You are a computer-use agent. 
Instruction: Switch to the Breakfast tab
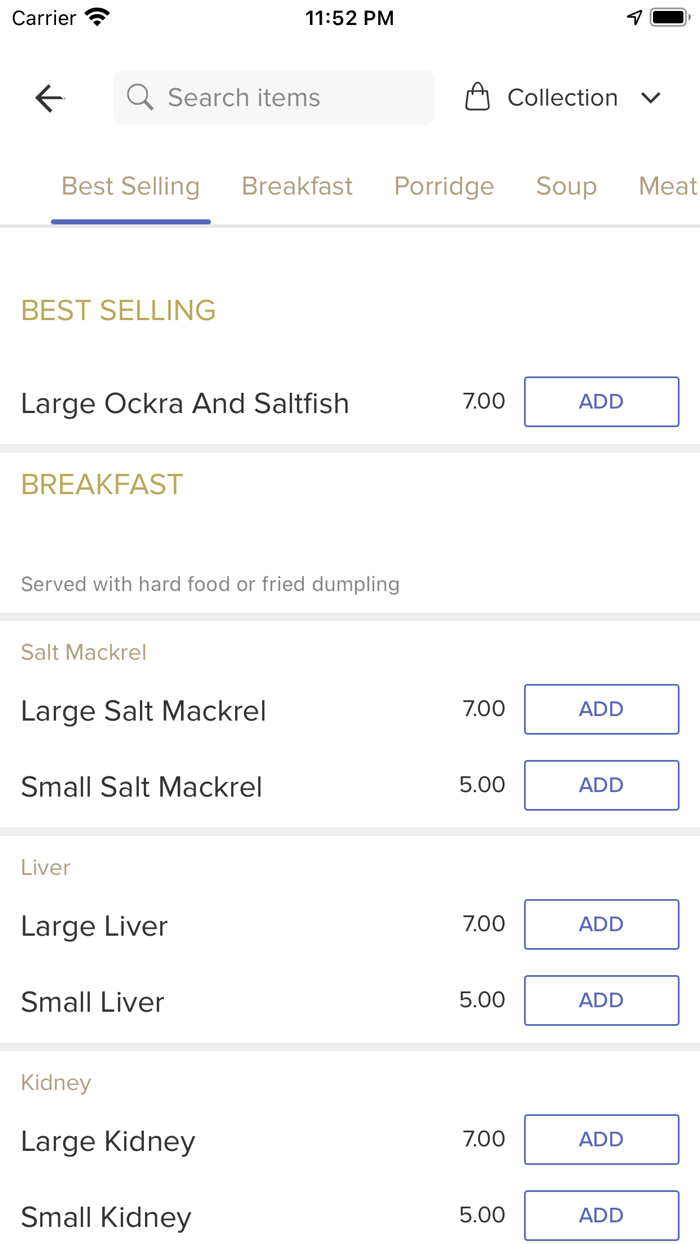coord(297,186)
